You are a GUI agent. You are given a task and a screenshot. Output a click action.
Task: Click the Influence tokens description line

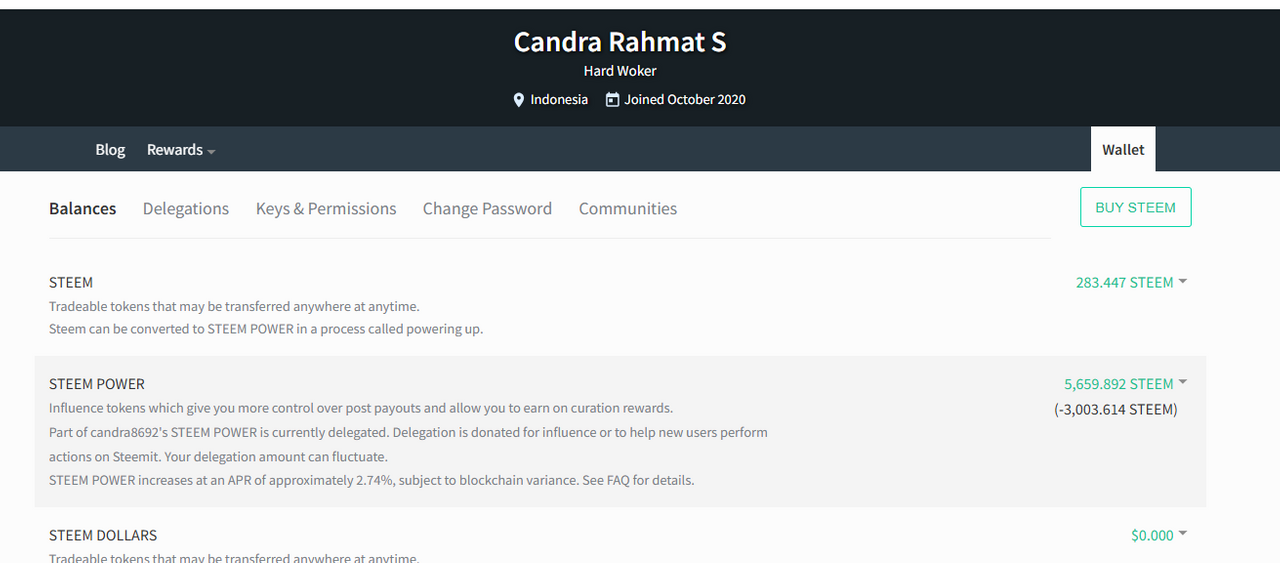(361, 408)
